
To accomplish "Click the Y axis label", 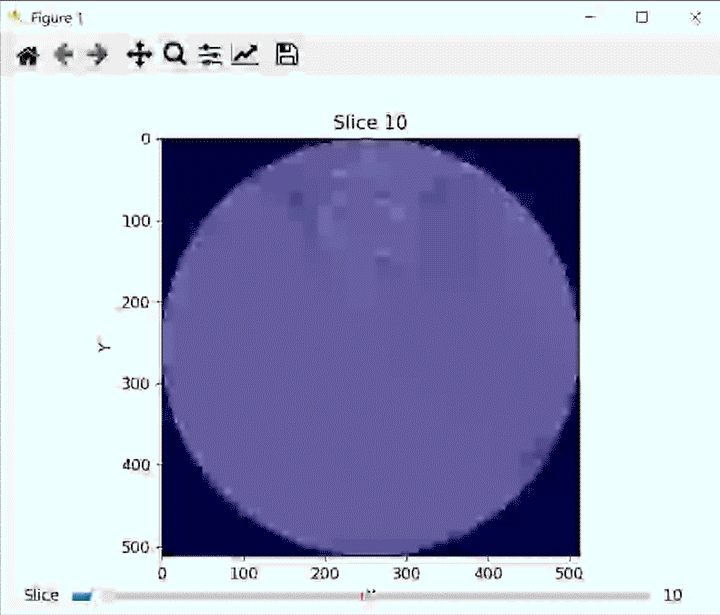I will pyautogui.click(x=104, y=347).
